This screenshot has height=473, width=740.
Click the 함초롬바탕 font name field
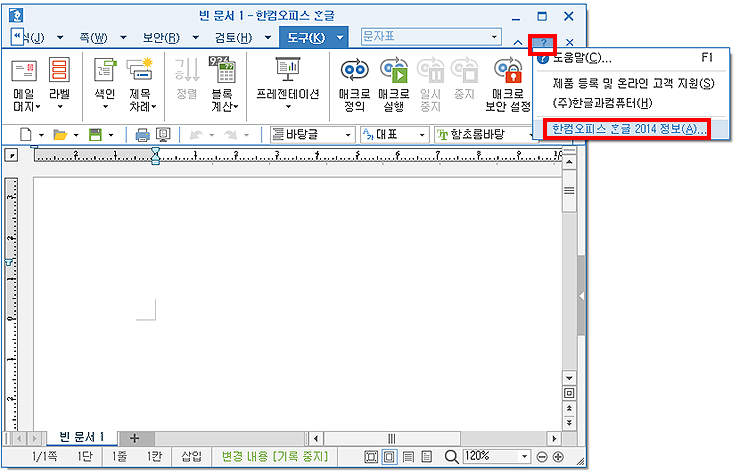[483, 135]
